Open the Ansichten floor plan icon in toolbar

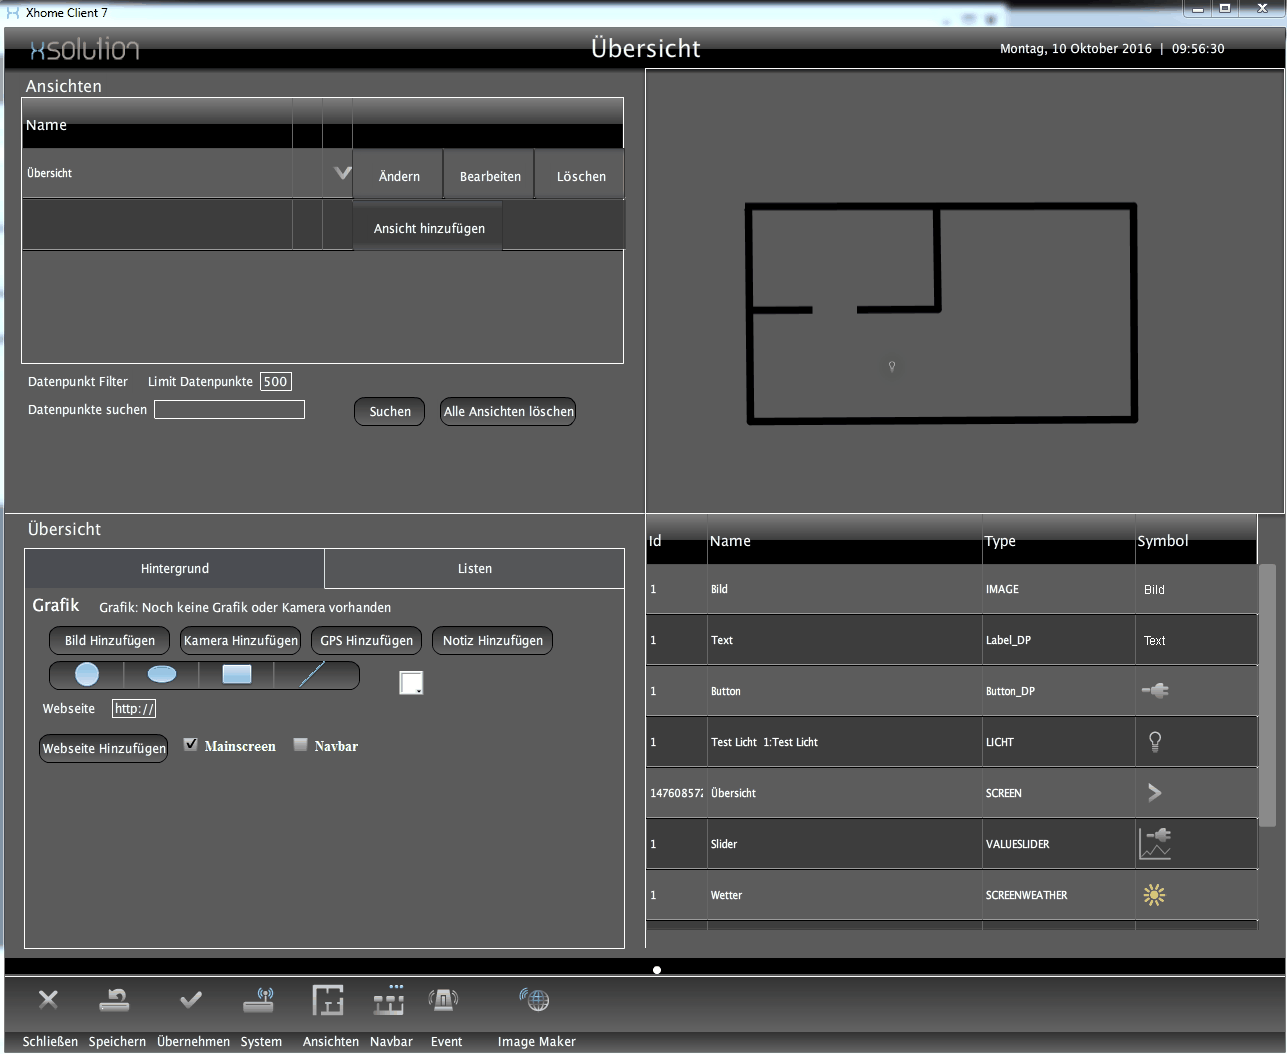[x=329, y=1000]
